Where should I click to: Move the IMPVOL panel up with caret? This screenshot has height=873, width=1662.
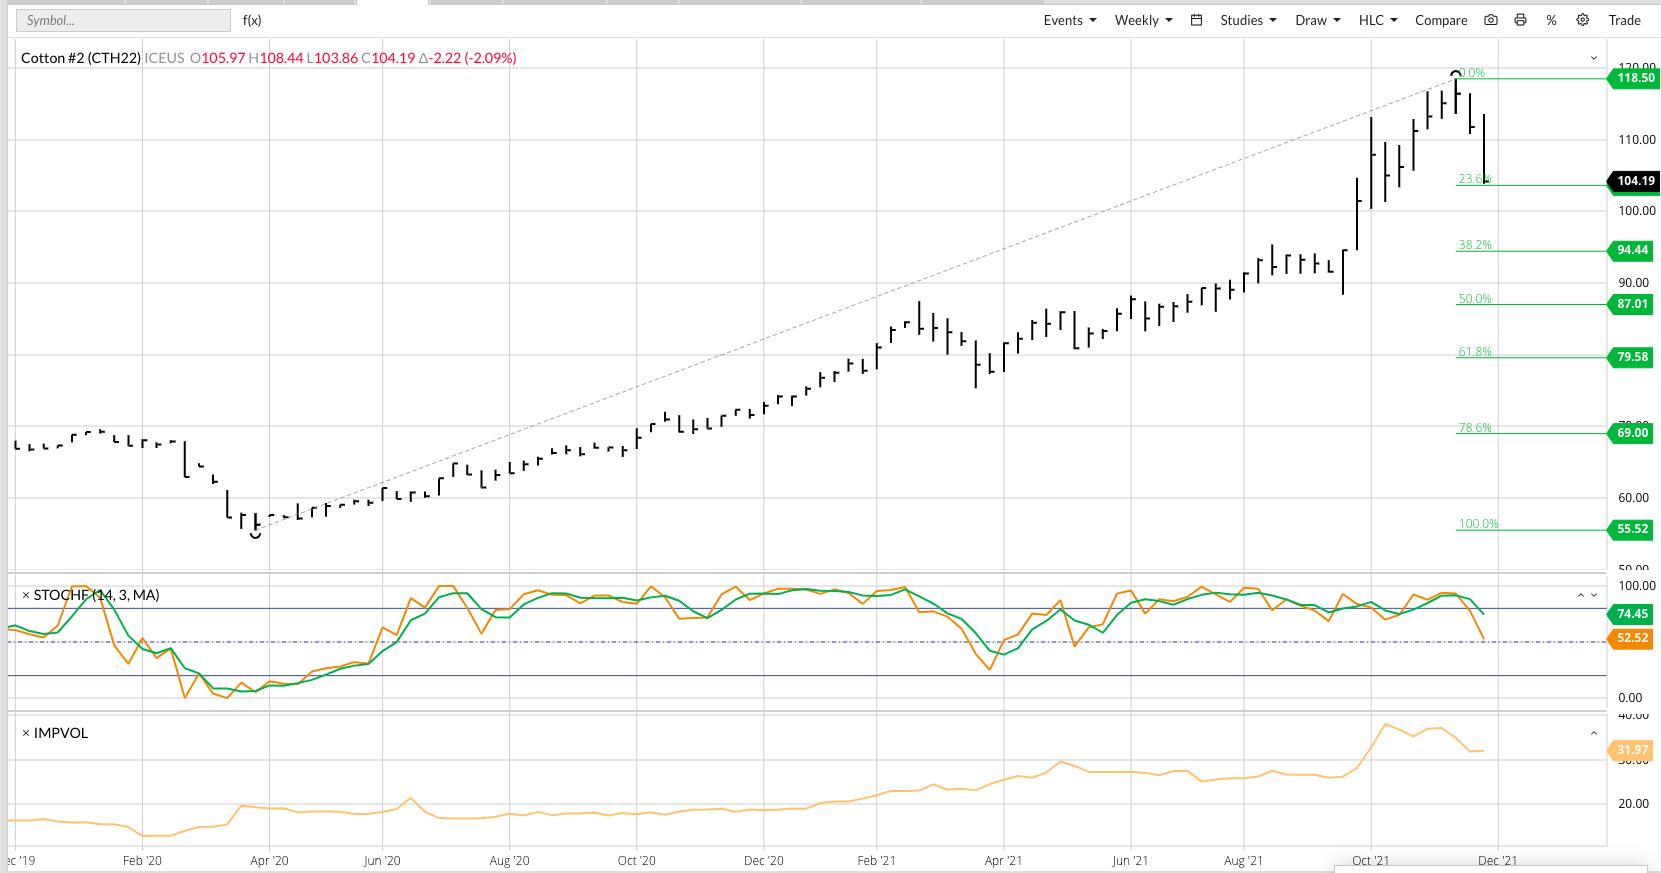coord(1594,733)
